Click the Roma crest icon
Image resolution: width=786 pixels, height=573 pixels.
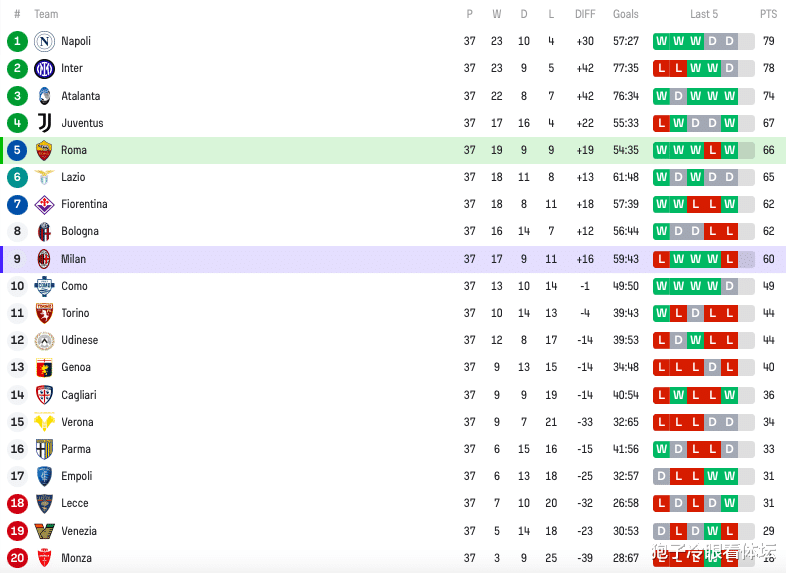click(x=44, y=150)
